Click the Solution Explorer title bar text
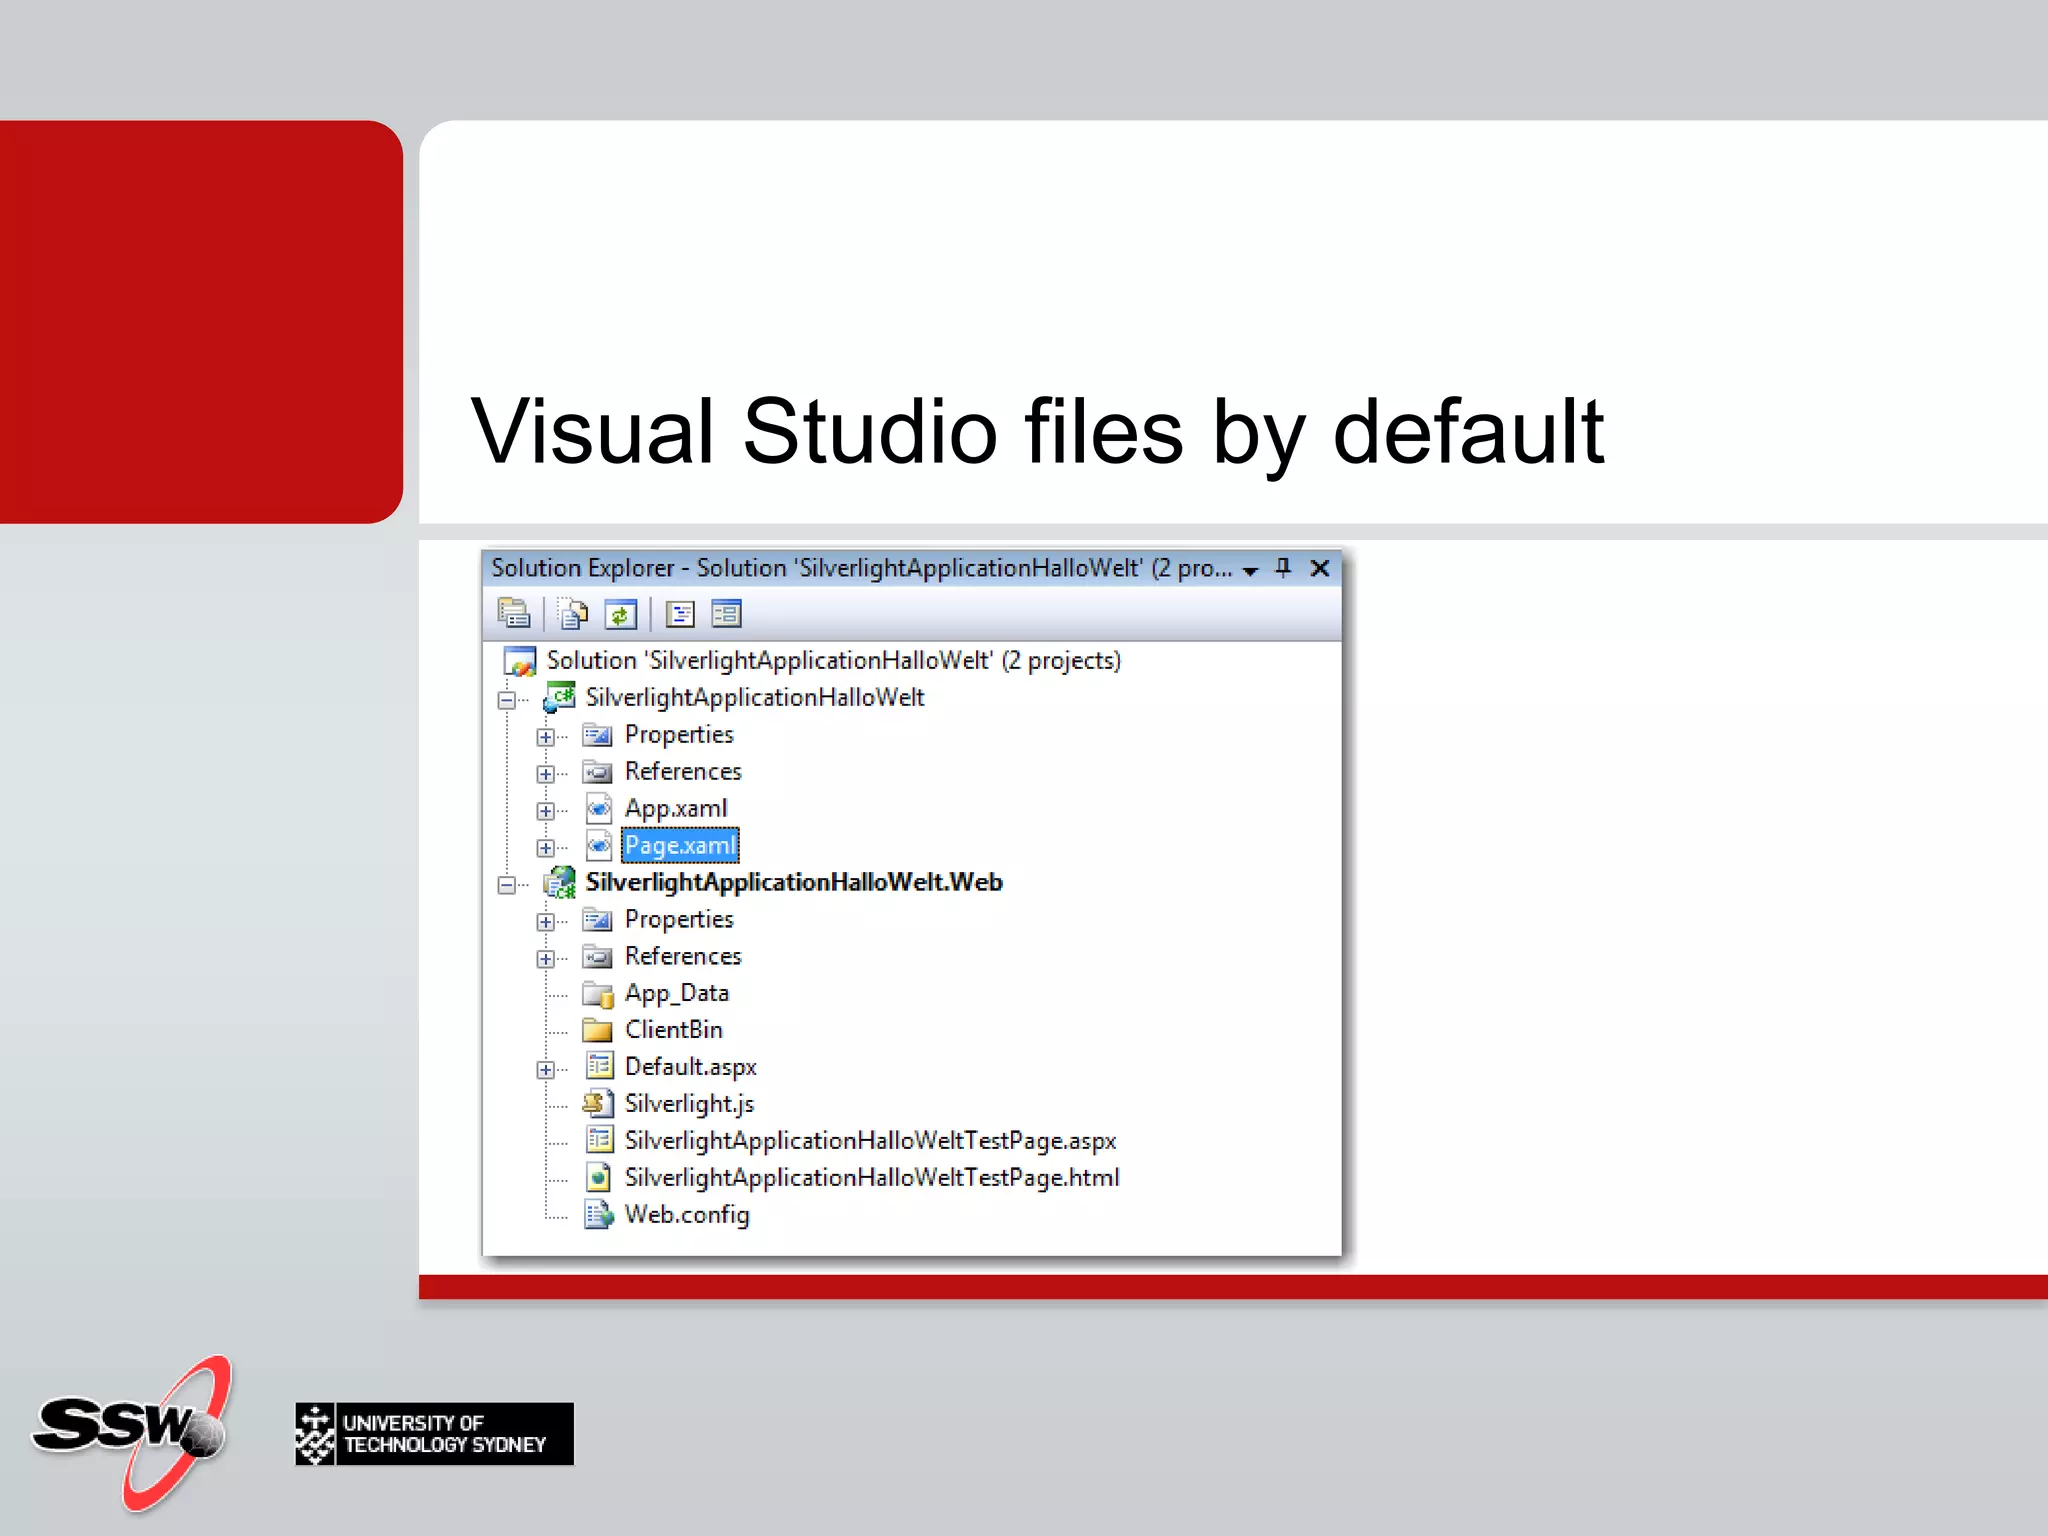 click(861, 568)
